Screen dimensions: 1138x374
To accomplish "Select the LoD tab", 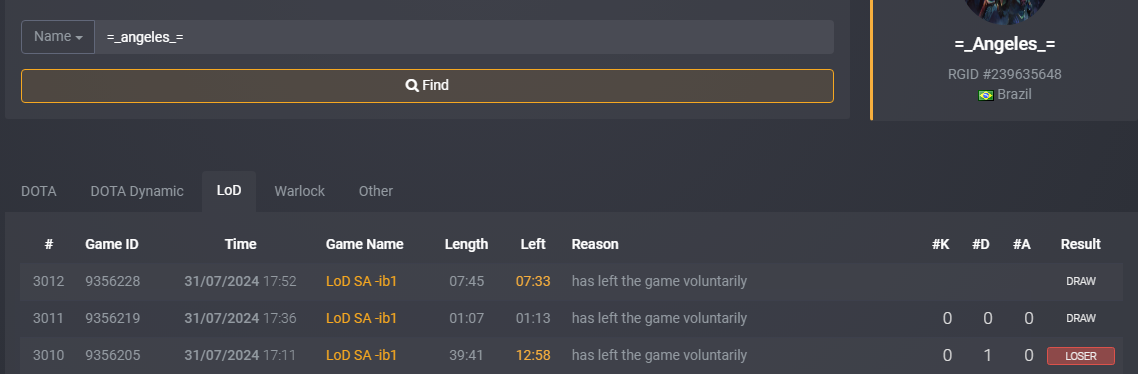I will [229, 191].
